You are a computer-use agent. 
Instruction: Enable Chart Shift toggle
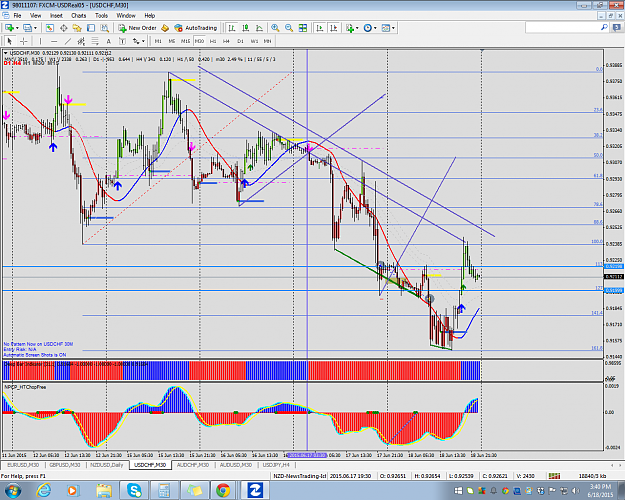334,28
